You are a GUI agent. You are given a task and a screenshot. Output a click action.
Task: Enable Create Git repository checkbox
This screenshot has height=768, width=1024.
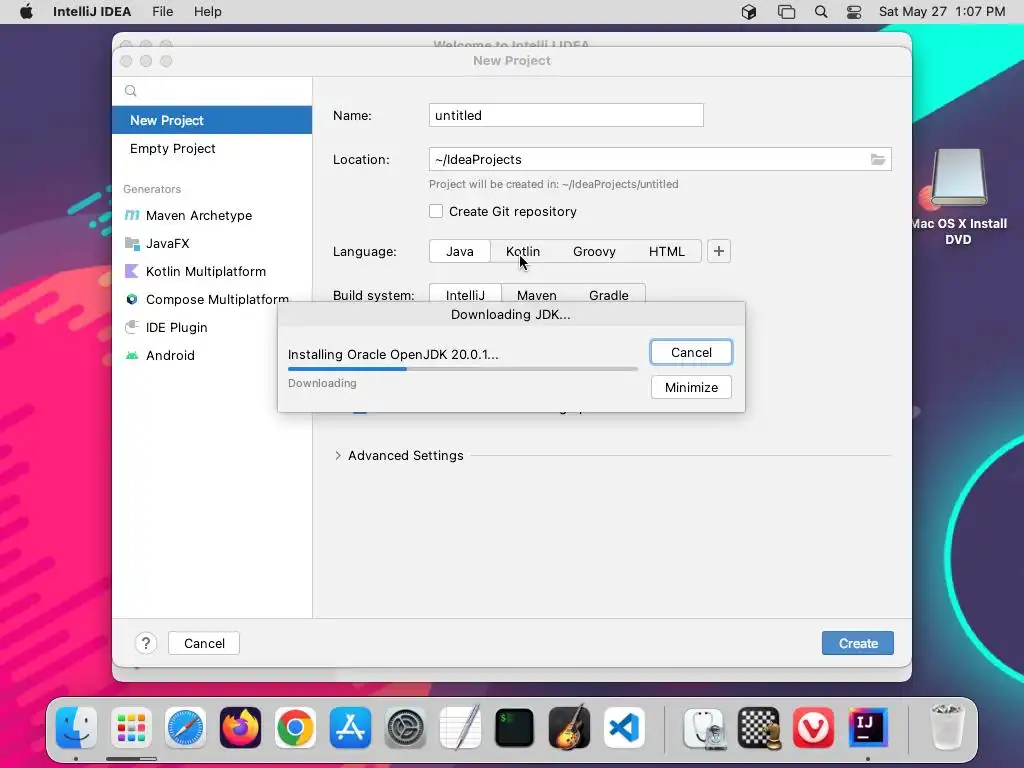(436, 212)
